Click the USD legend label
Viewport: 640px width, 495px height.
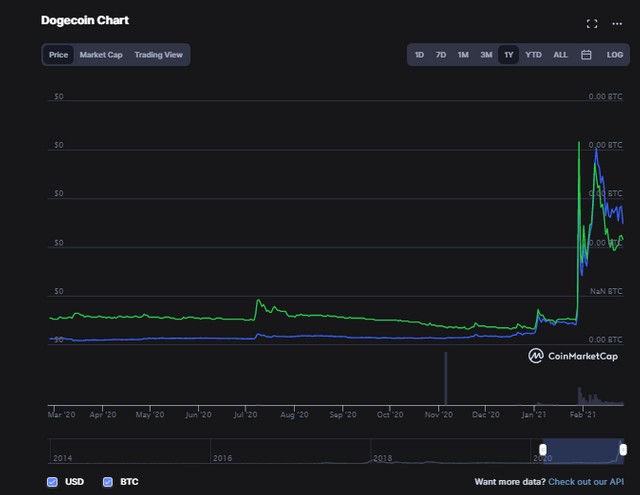pos(74,482)
